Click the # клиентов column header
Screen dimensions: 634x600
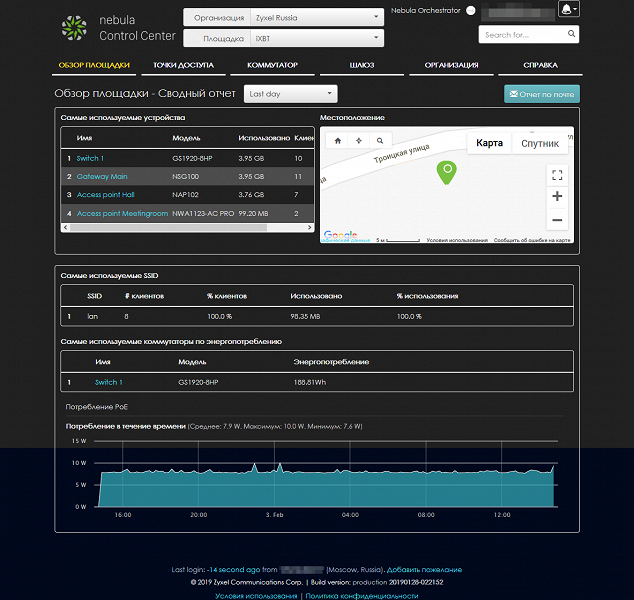pyautogui.click(x=144, y=296)
